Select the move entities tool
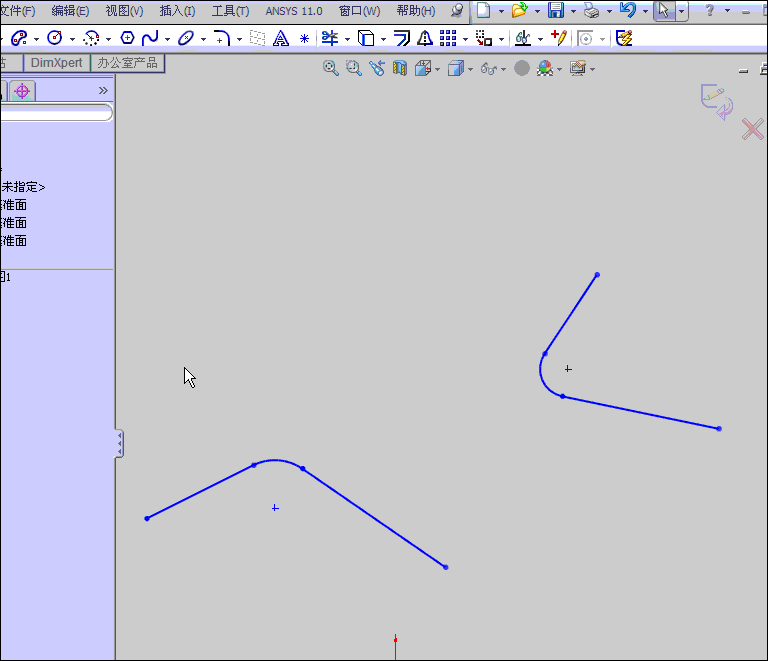 click(x=484, y=38)
